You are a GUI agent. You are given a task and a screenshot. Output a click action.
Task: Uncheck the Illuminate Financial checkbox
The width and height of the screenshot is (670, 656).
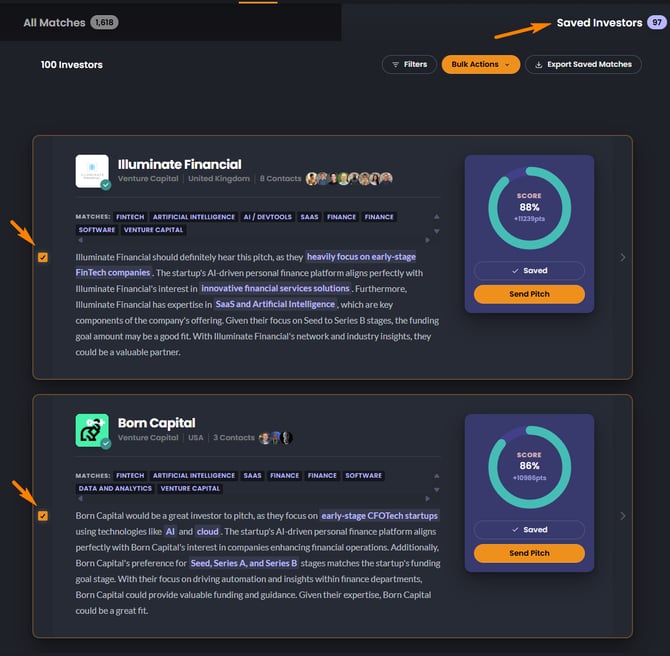coord(43,257)
